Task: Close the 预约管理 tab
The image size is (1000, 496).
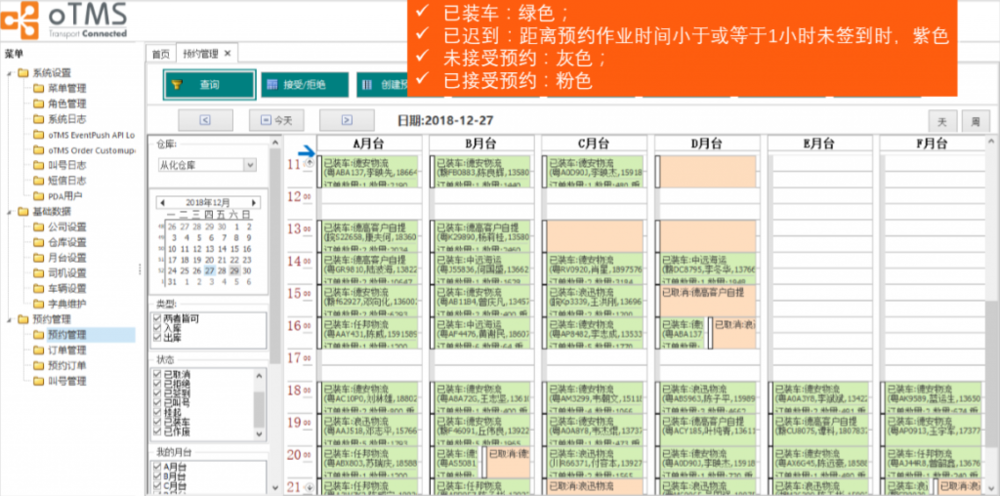Action: pos(227,53)
